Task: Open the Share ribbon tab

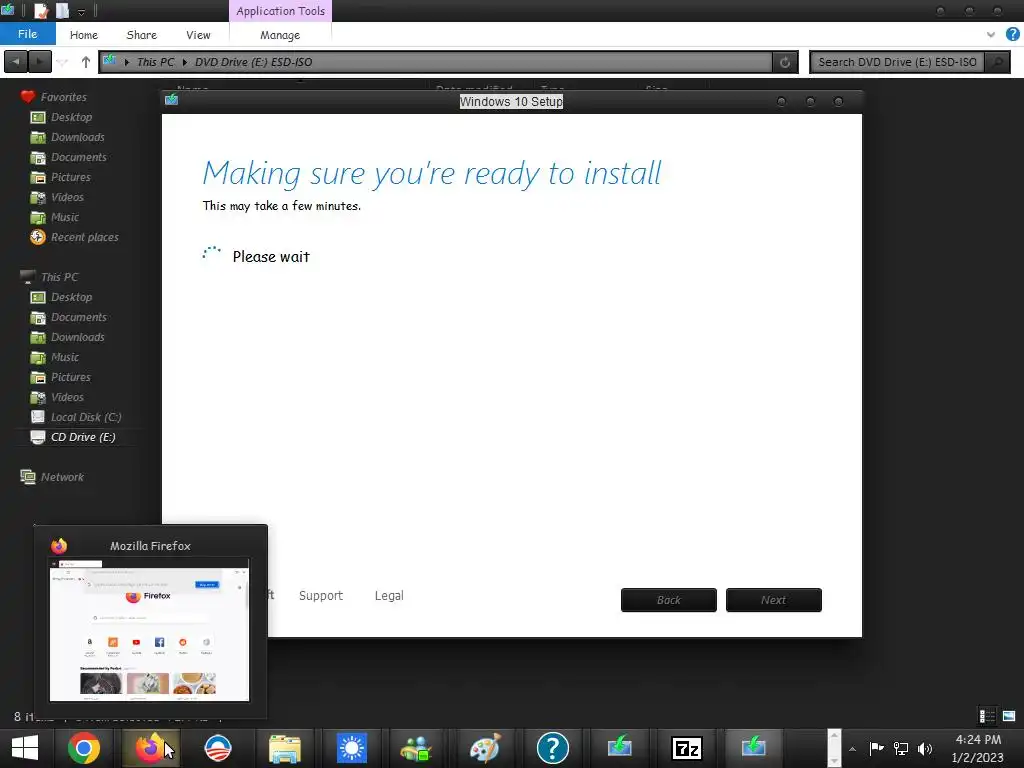Action: point(141,35)
